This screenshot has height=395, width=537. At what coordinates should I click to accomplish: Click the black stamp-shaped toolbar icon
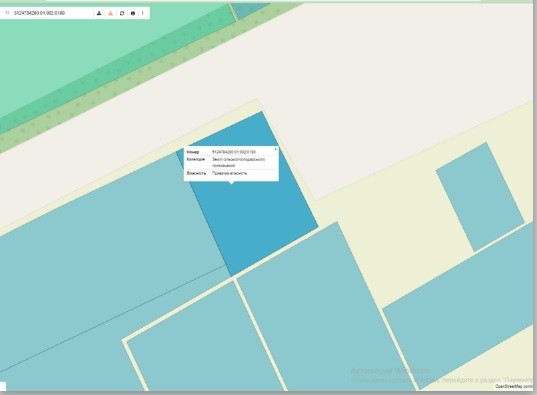click(x=99, y=13)
